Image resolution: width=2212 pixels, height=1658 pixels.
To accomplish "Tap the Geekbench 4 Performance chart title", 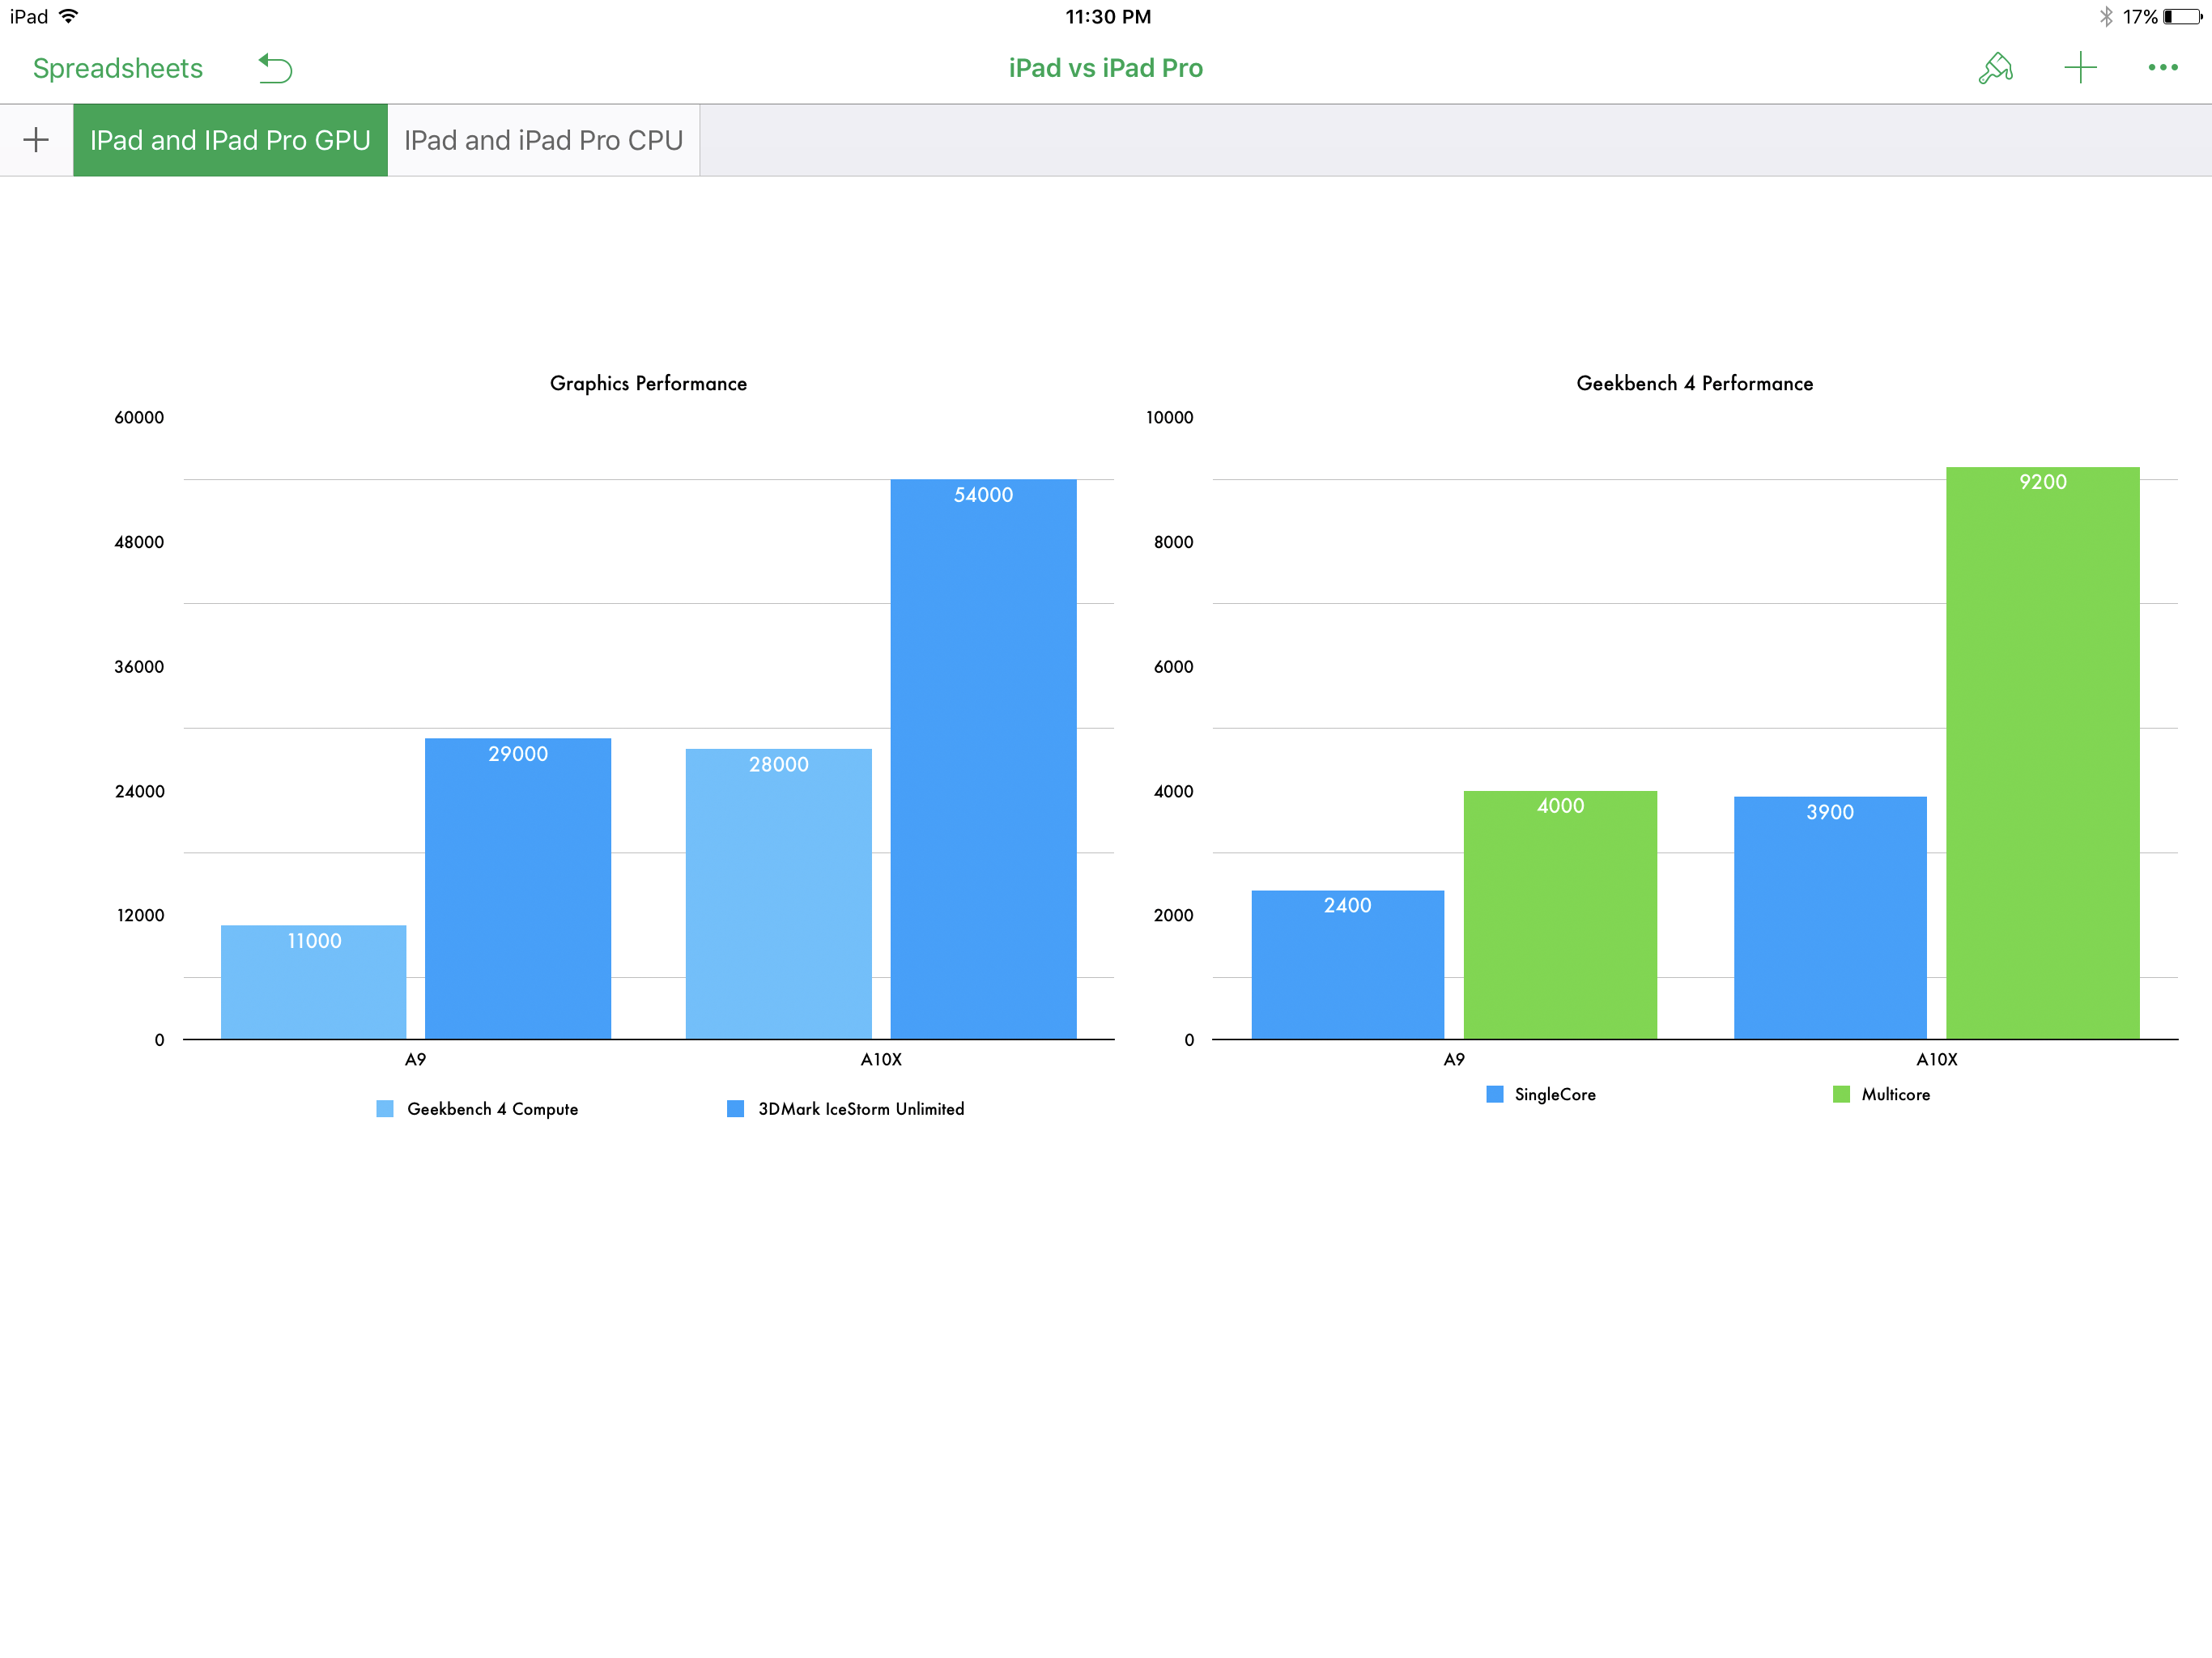I will click(1694, 383).
